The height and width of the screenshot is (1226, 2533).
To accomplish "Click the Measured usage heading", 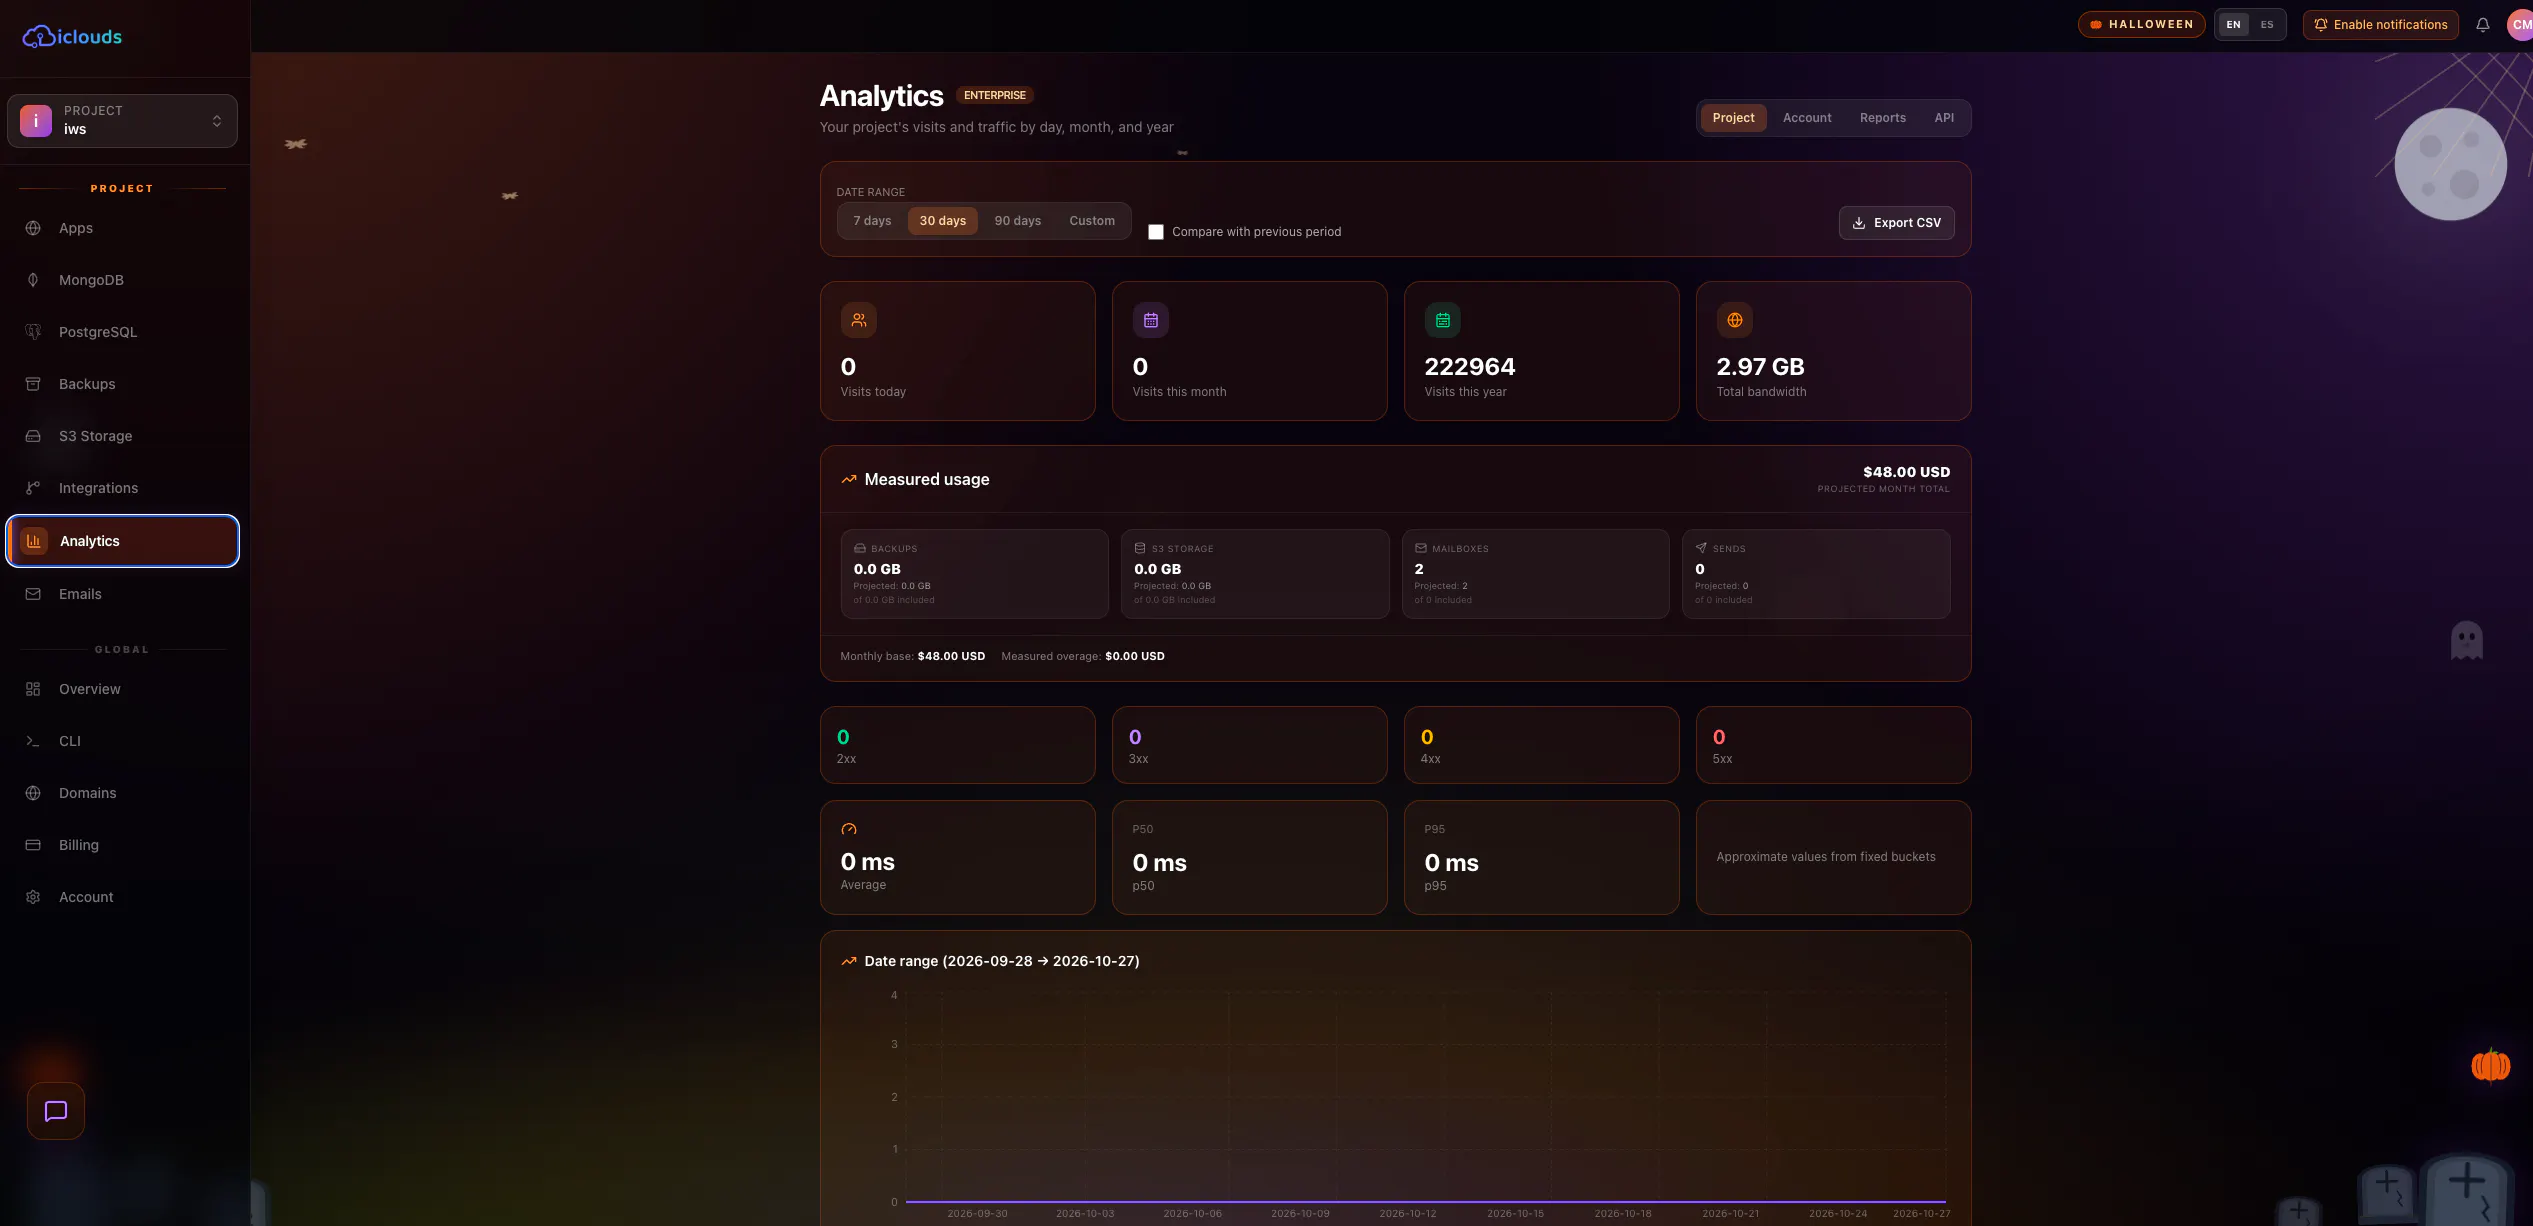I will tap(926, 479).
